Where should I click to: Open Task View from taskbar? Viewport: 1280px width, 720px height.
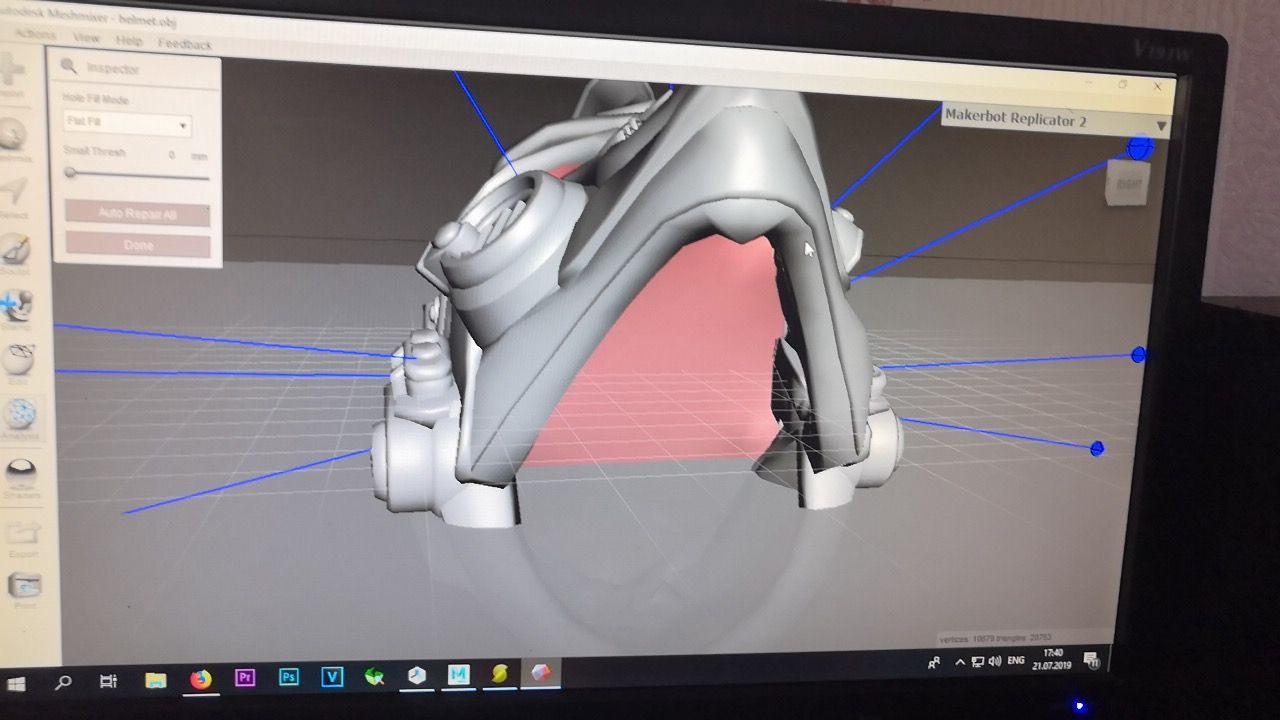click(x=108, y=682)
